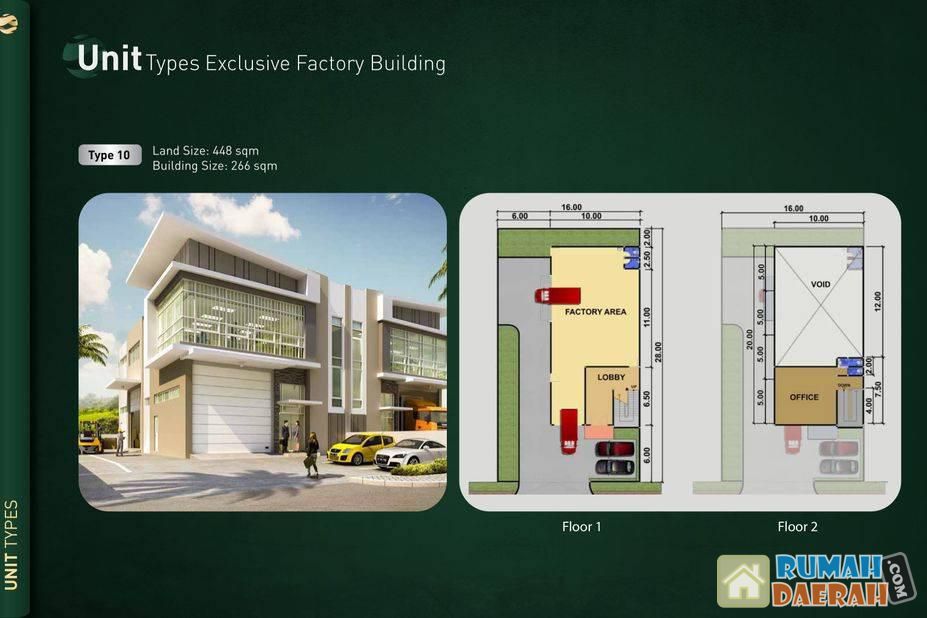Click the RumahDaerah house icon
The height and width of the screenshot is (618, 927).
[743, 581]
